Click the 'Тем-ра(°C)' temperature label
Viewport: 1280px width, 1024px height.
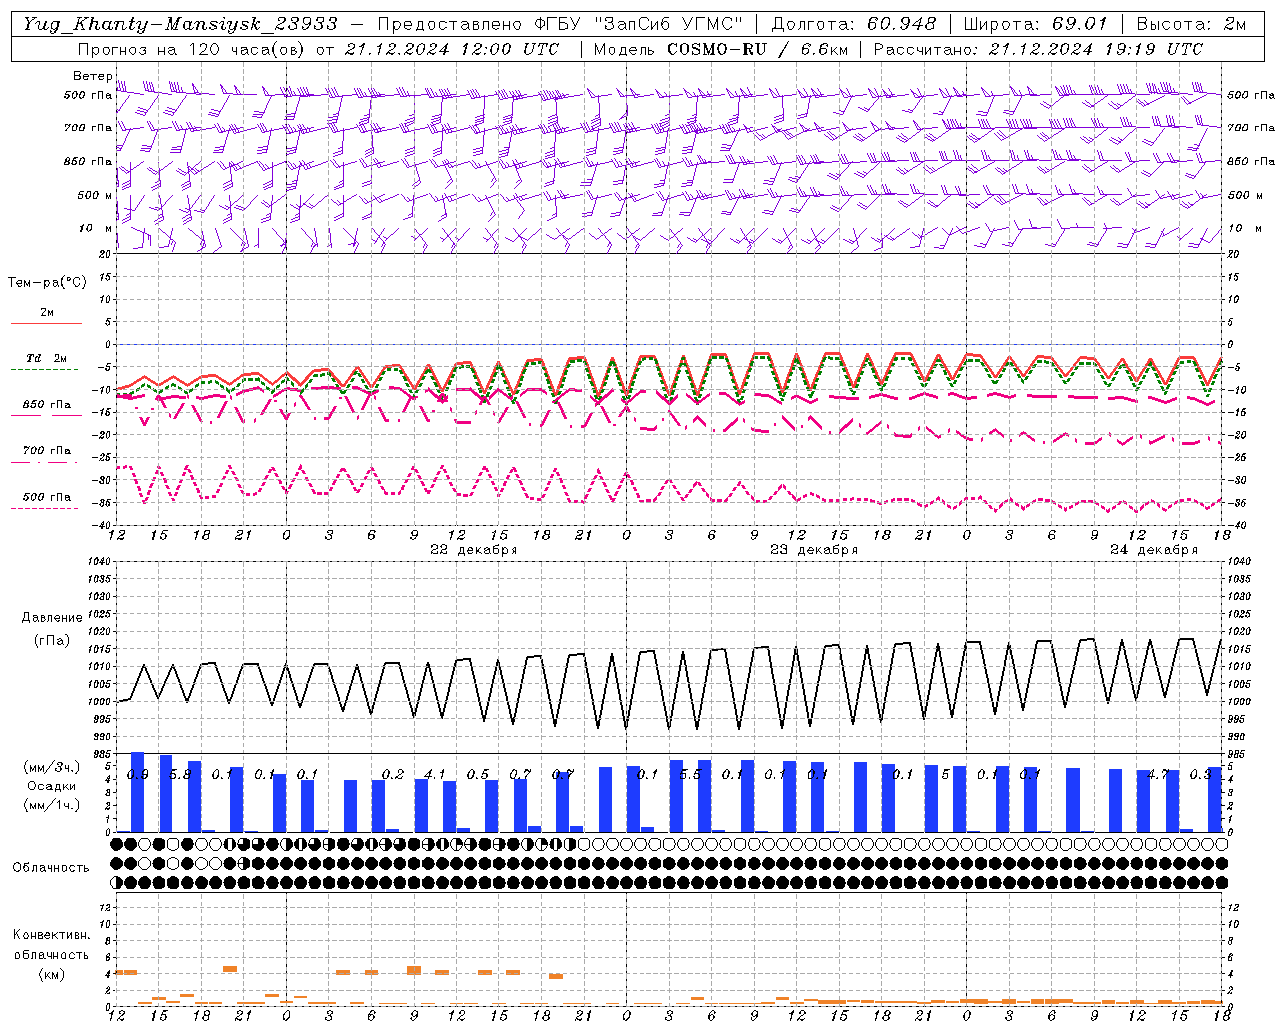click(x=47, y=283)
